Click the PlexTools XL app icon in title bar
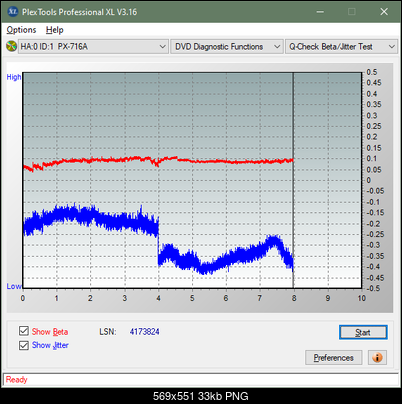The height and width of the screenshot is (404, 402). 13,12
